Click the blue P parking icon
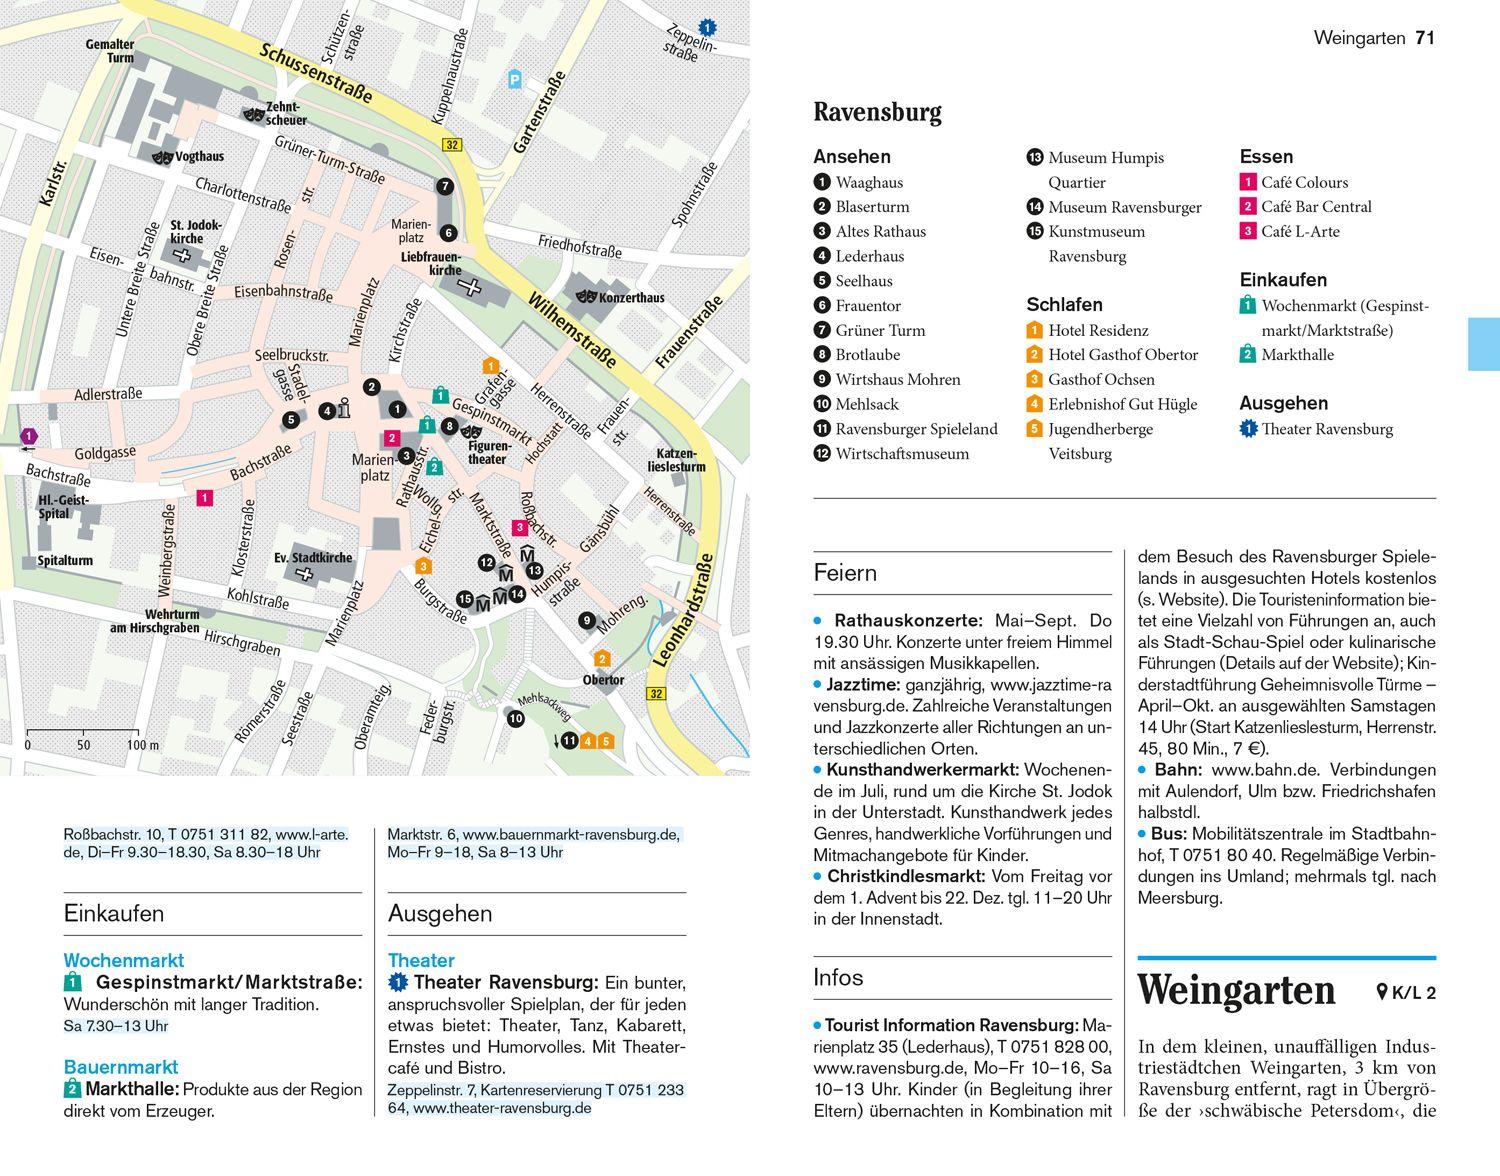This screenshot has width=1500, height=1176. [516, 78]
